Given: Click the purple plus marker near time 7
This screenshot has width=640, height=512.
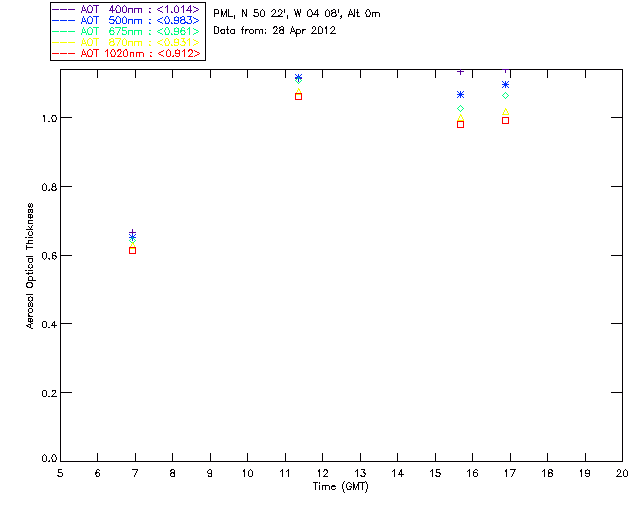Looking at the screenshot, I should [x=132, y=232].
